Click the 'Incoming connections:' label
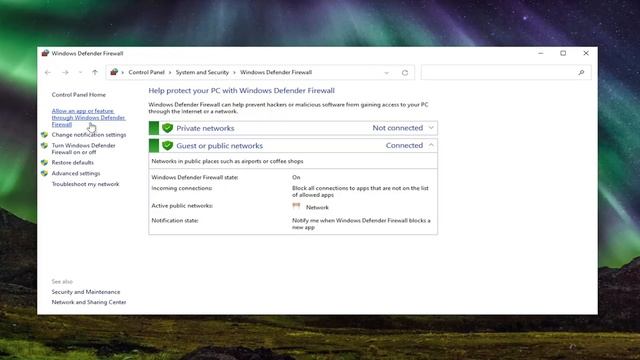Image resolution: width=640 pixels, height=360 pixels. 182,188
